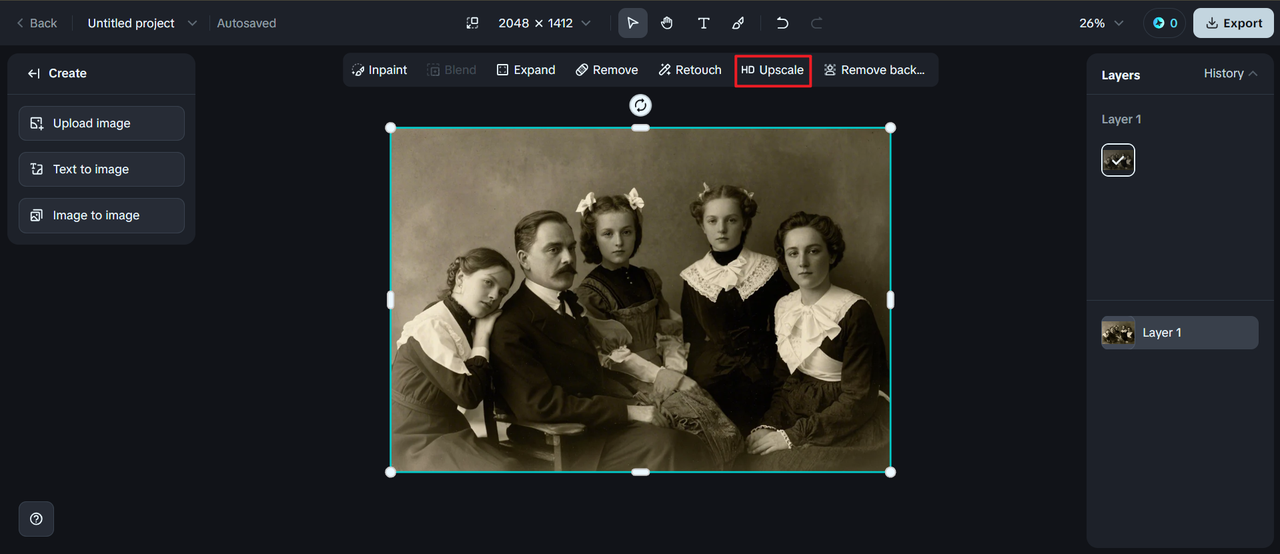Click the Autosaved status text
Screen dimensions: 1280x554
(x=247, y=23)
